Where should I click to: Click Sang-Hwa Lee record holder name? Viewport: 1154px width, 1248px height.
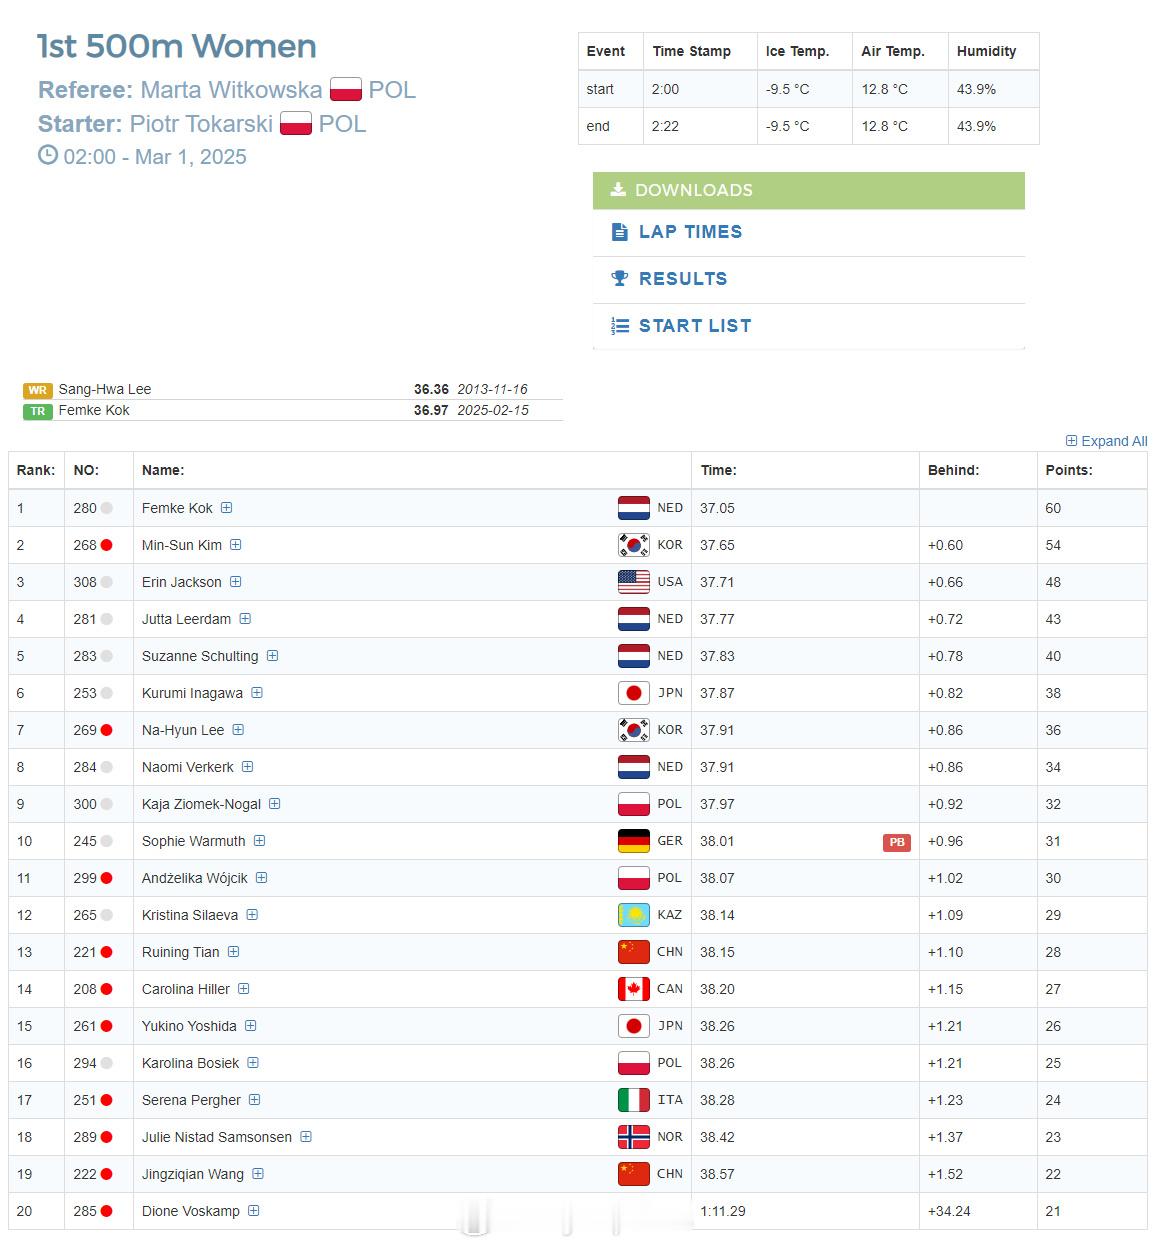click(x=105, y=389)
